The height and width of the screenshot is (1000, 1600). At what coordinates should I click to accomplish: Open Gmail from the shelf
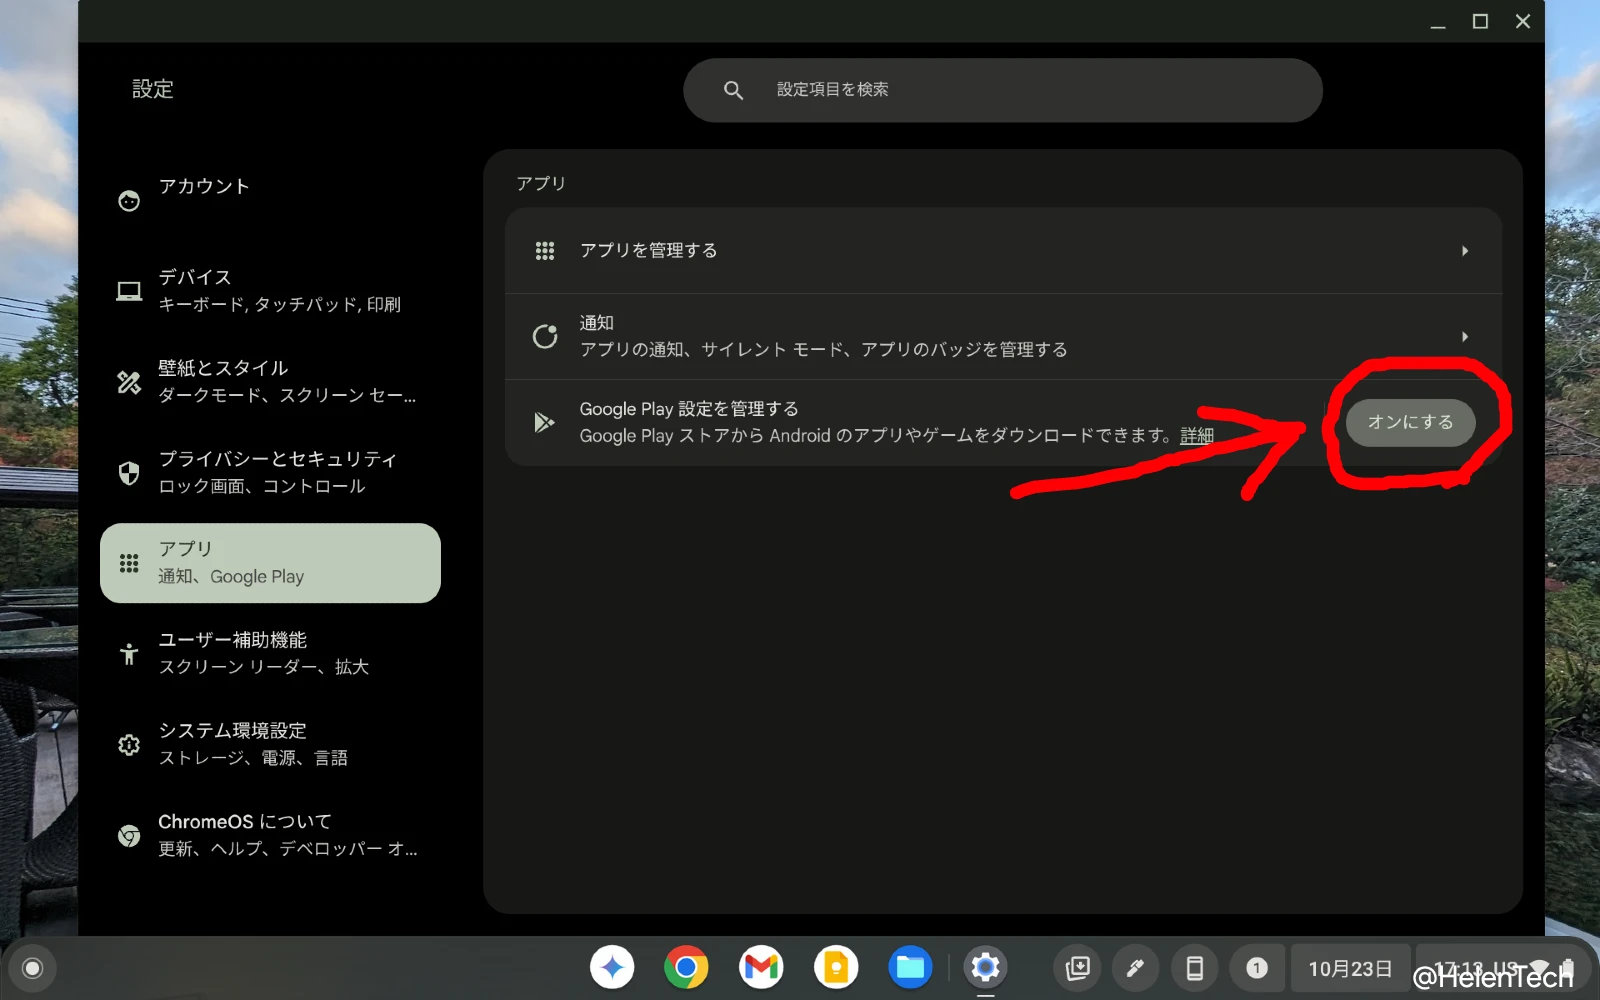(761, 967)
